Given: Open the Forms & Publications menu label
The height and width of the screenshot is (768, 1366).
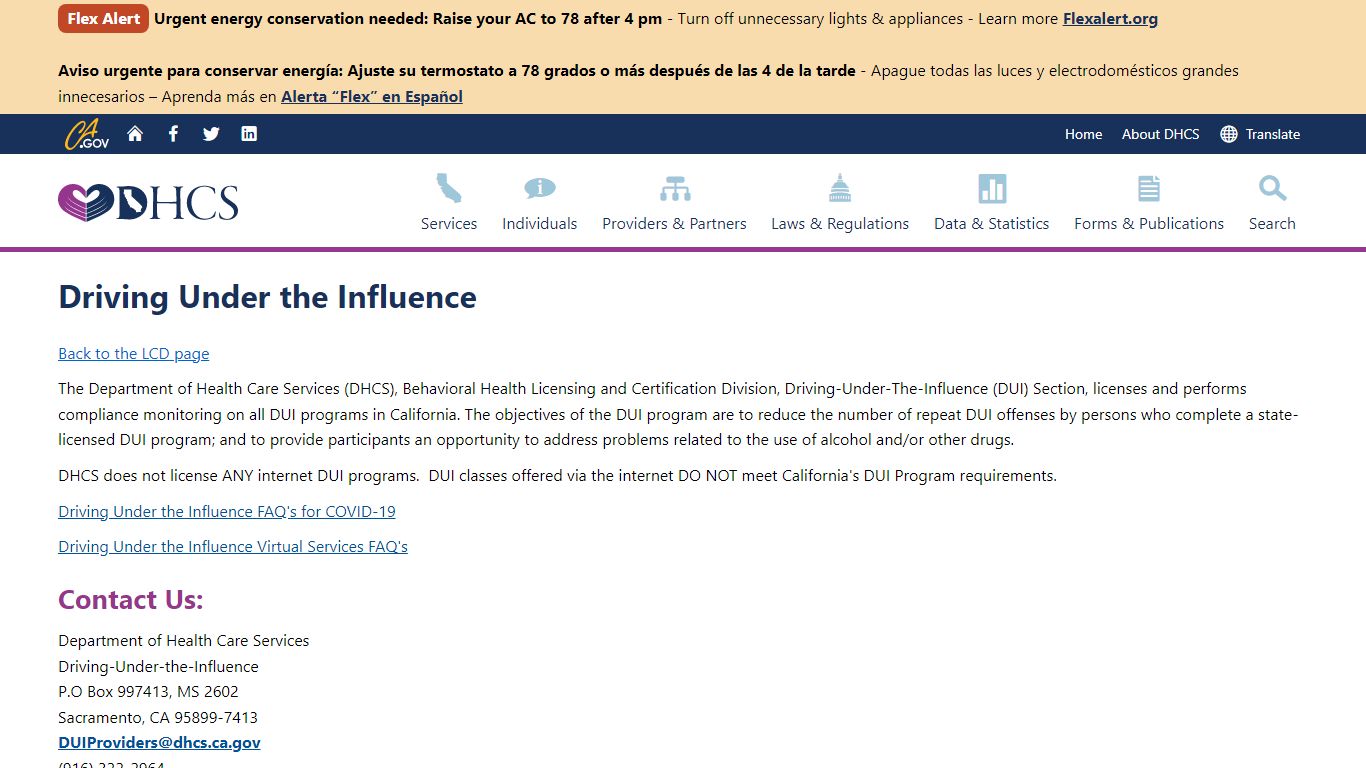Looking at the screenshot, I should [1149, 224].
